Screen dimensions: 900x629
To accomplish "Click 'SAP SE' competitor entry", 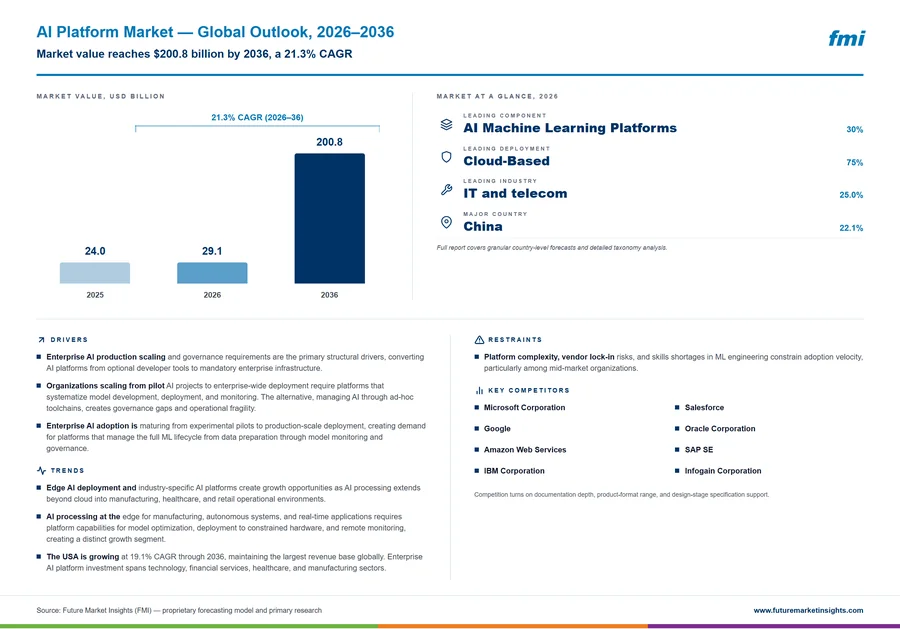I will pyautogui.click(x=699, y=450).
